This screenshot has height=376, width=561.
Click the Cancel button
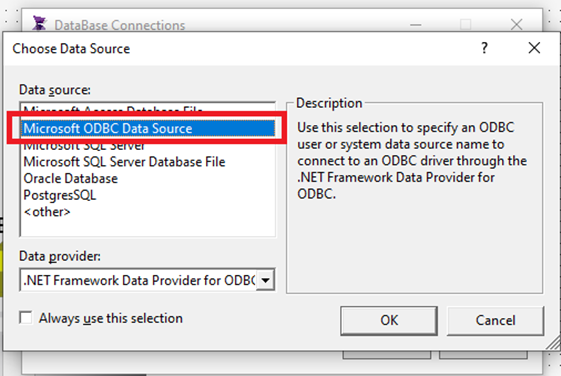(x=495, y=320)
